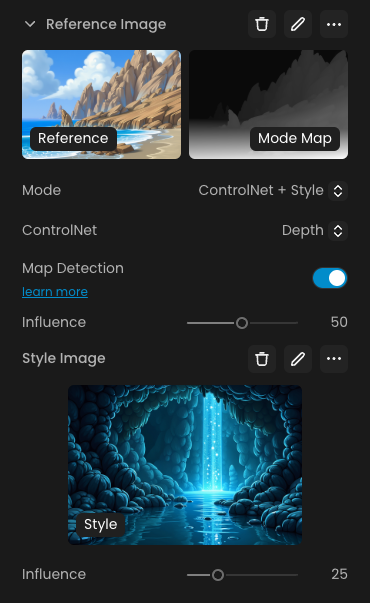This screenshot has height=603, width=370.
Task: Click the Style Image trash icon
Action: click(262, 359)
